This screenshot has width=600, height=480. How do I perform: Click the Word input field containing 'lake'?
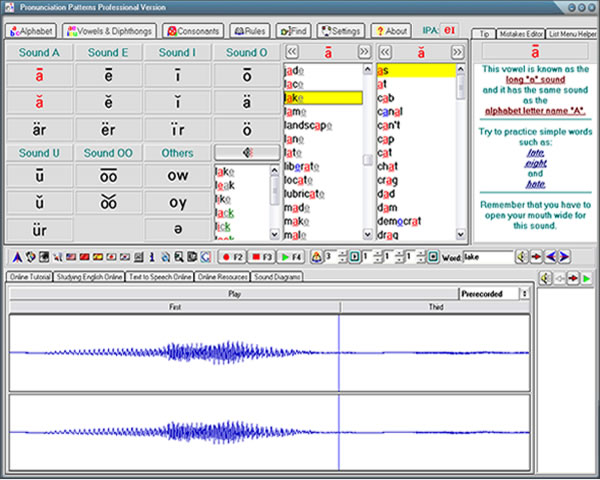pyautogui.click(x=488, y=257)
